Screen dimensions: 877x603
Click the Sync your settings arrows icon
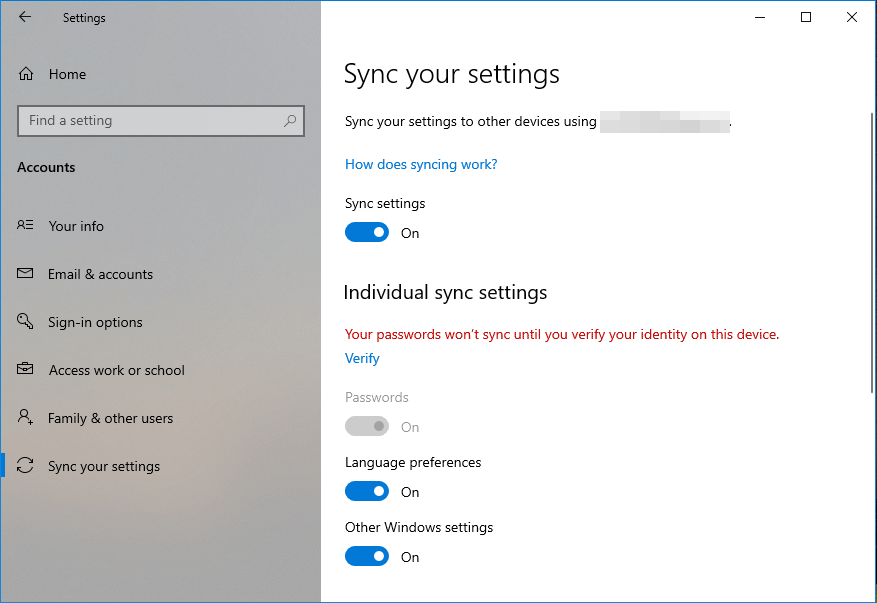click(25, 465)
